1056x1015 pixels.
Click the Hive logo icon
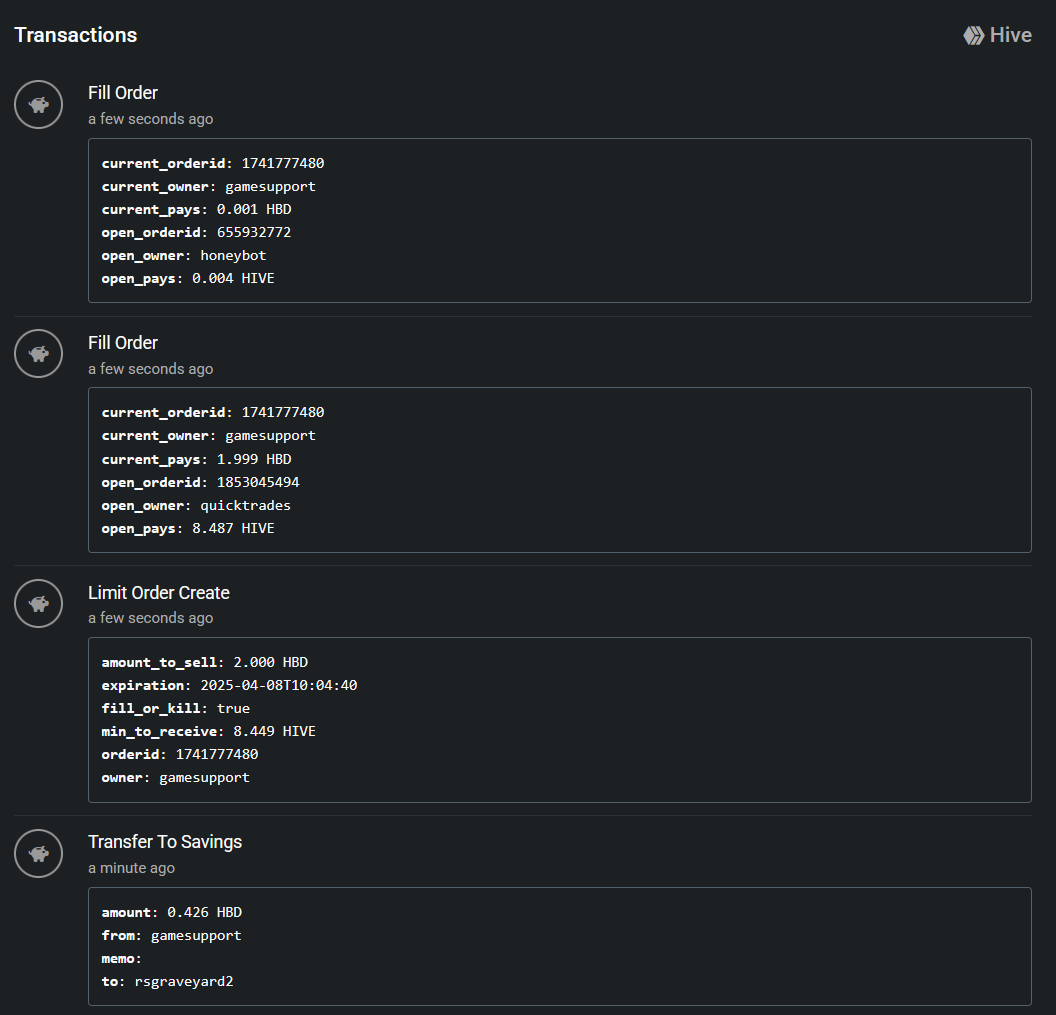(973, 36)
